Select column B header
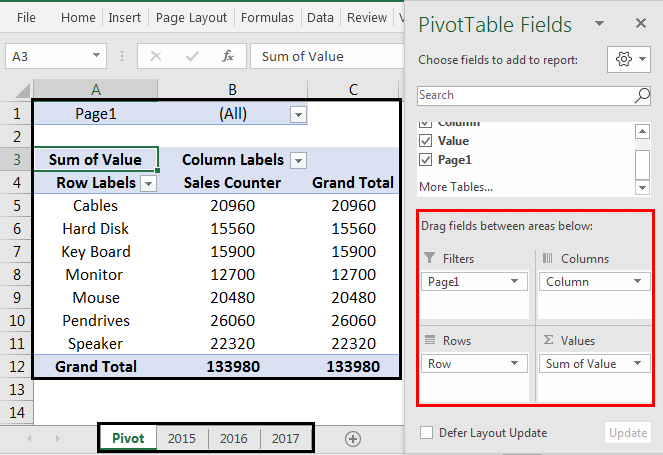The height and width of the screenshot is (455, 663). (x=233, y=90)
